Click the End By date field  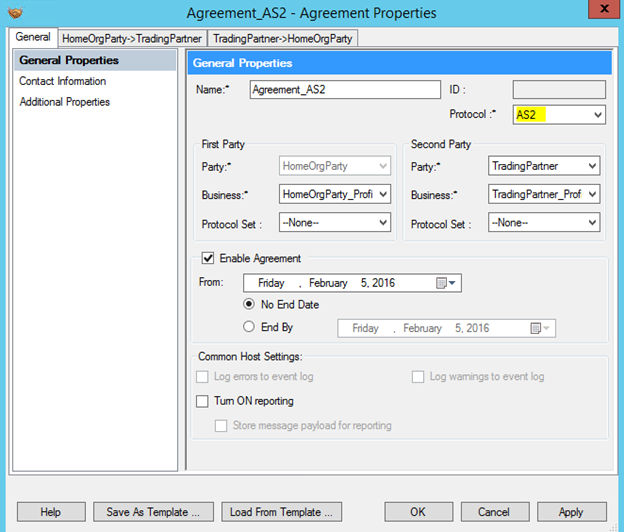tap(447, 328)
